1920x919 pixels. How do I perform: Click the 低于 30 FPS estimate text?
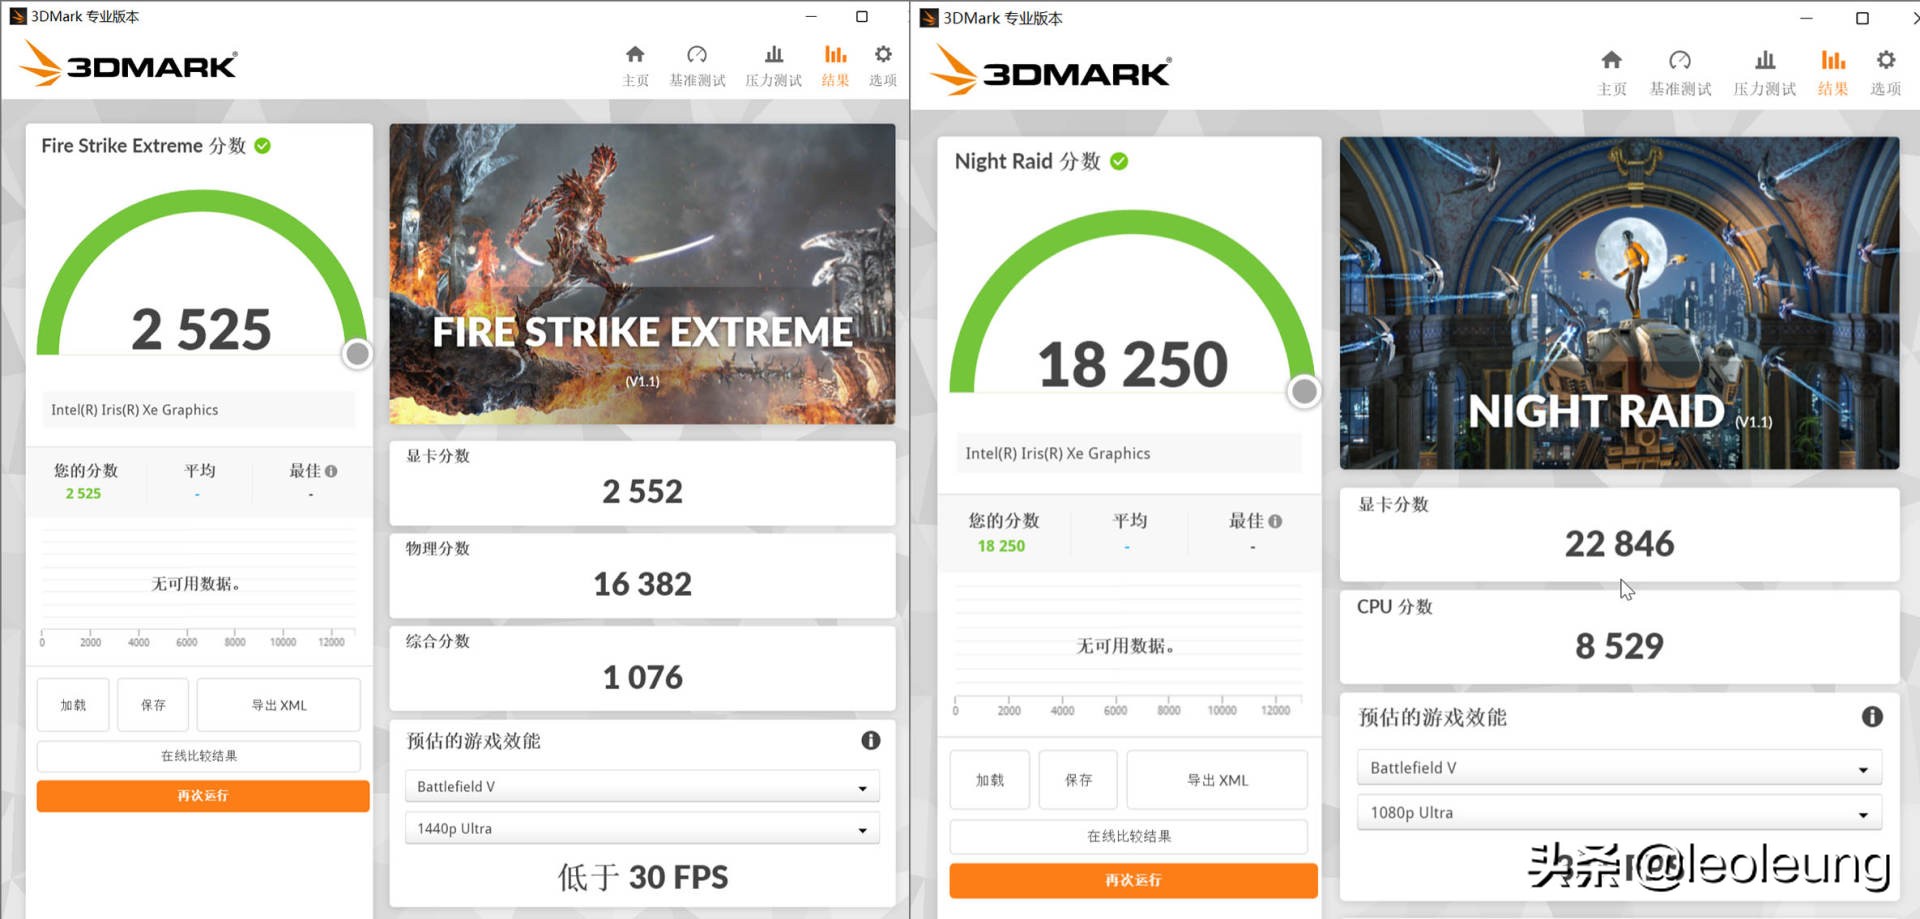pyautogui.click(x=642, y=877)
